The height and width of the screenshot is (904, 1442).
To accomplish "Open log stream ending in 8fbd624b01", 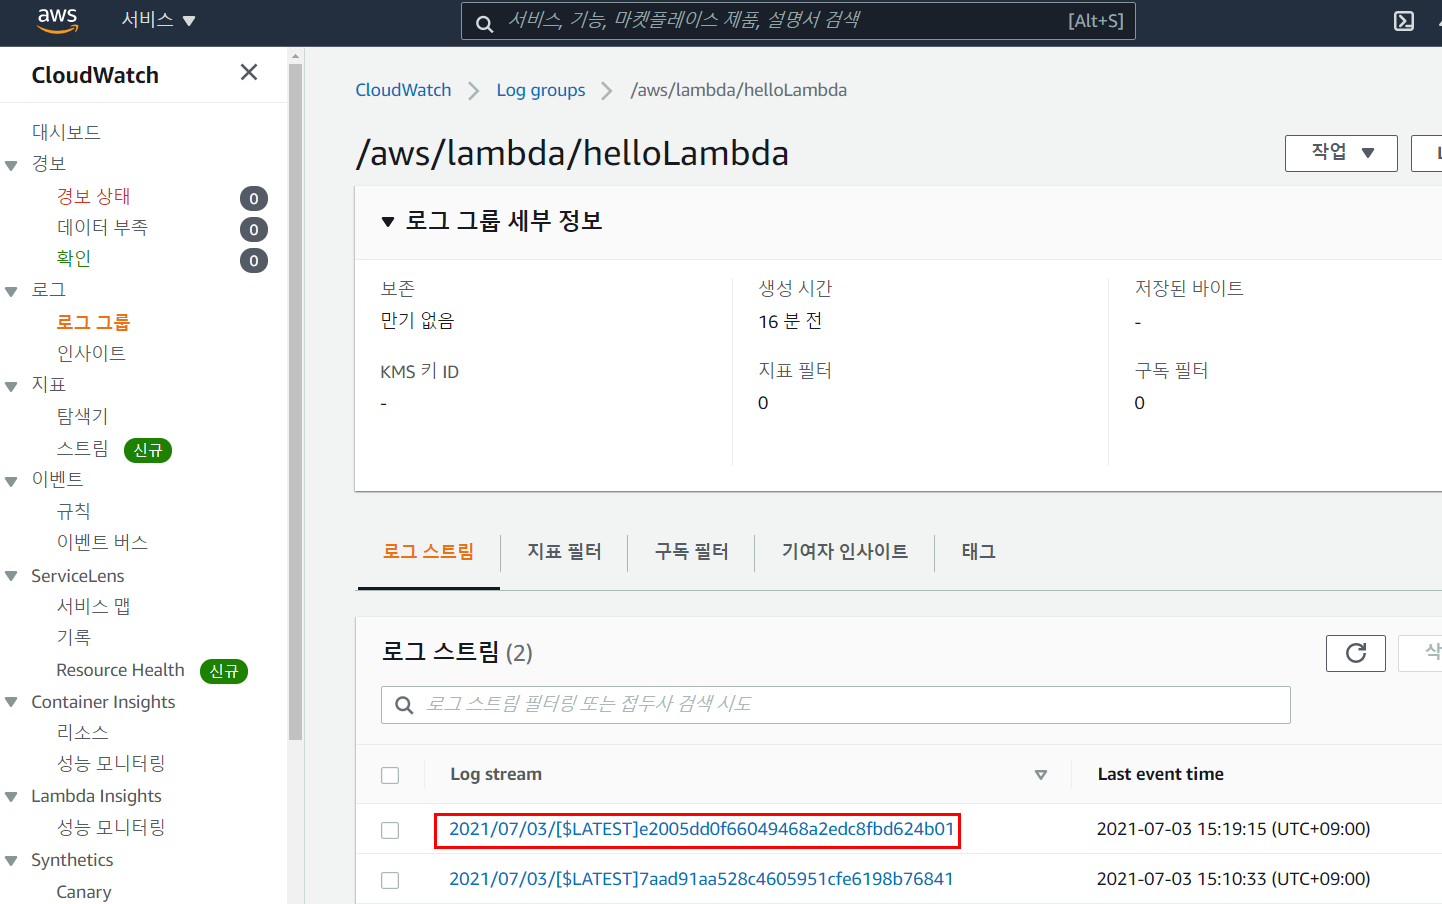I will [701, 829].
